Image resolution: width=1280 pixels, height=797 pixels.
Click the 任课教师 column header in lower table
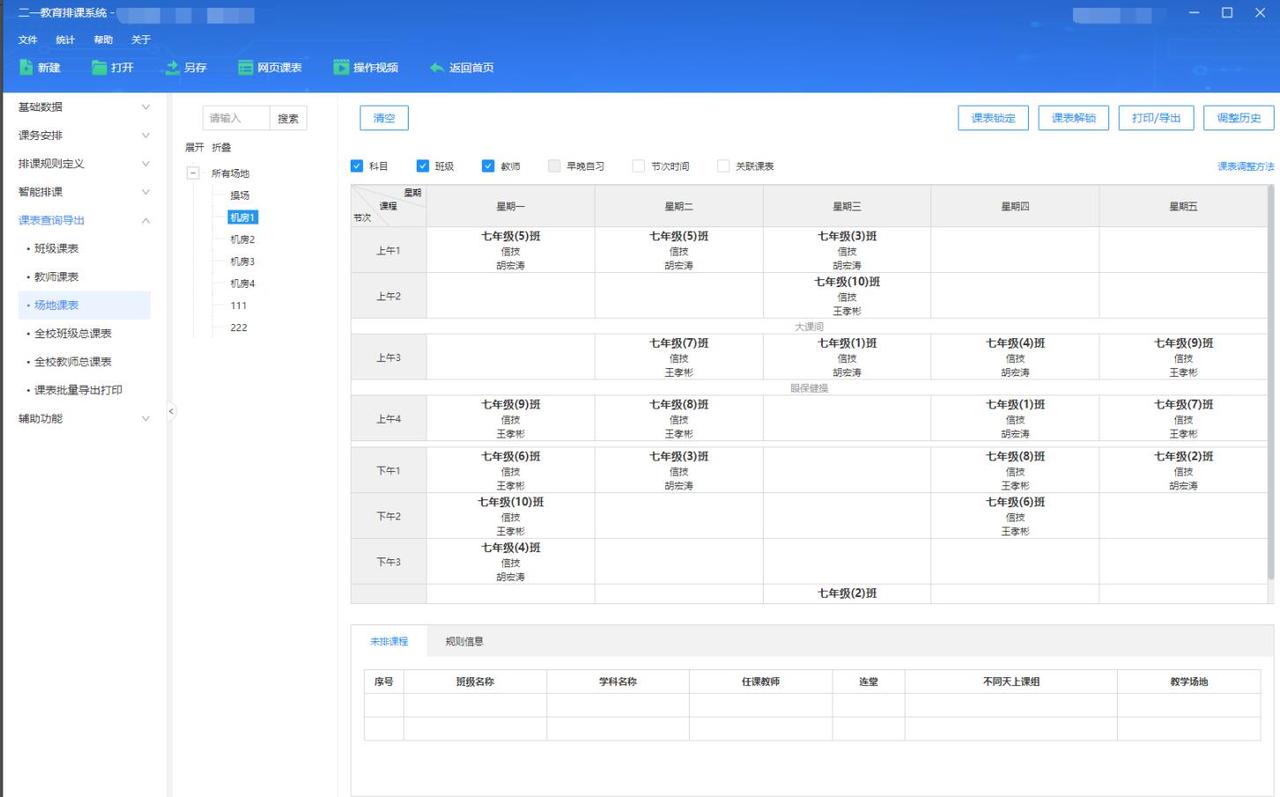pos(760,681)
